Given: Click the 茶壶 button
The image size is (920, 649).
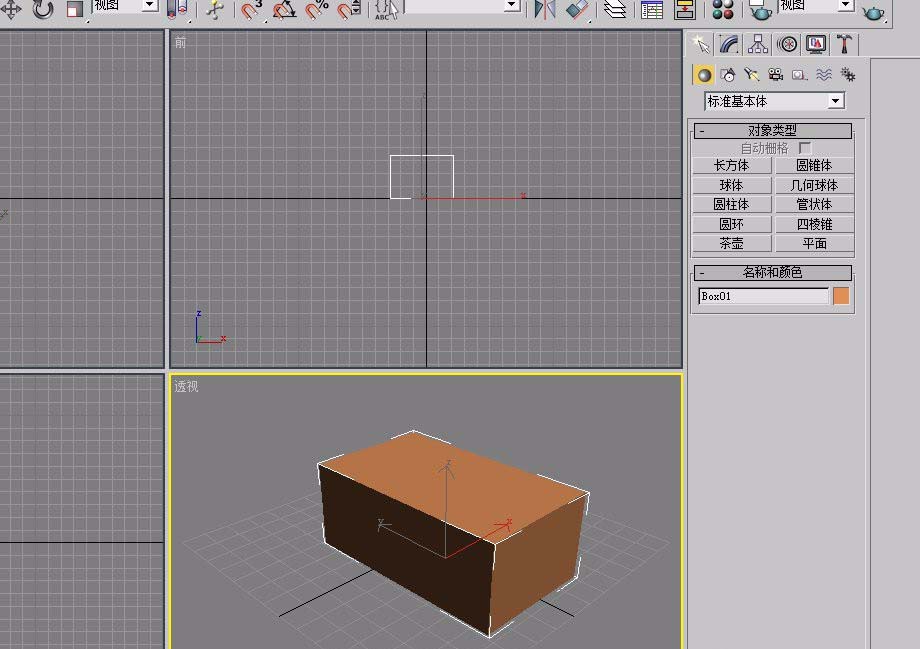Looking at the screenshot, I should pos(731,244).
